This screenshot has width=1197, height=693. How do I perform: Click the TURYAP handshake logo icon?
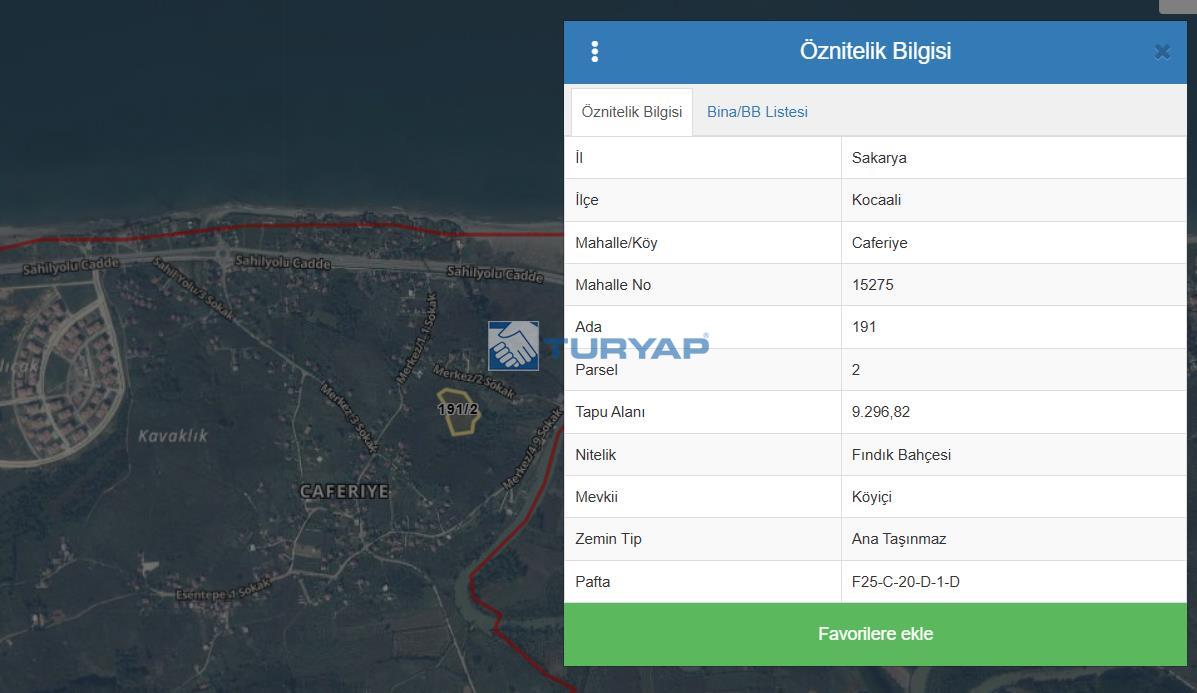click(x=513, y=346)
